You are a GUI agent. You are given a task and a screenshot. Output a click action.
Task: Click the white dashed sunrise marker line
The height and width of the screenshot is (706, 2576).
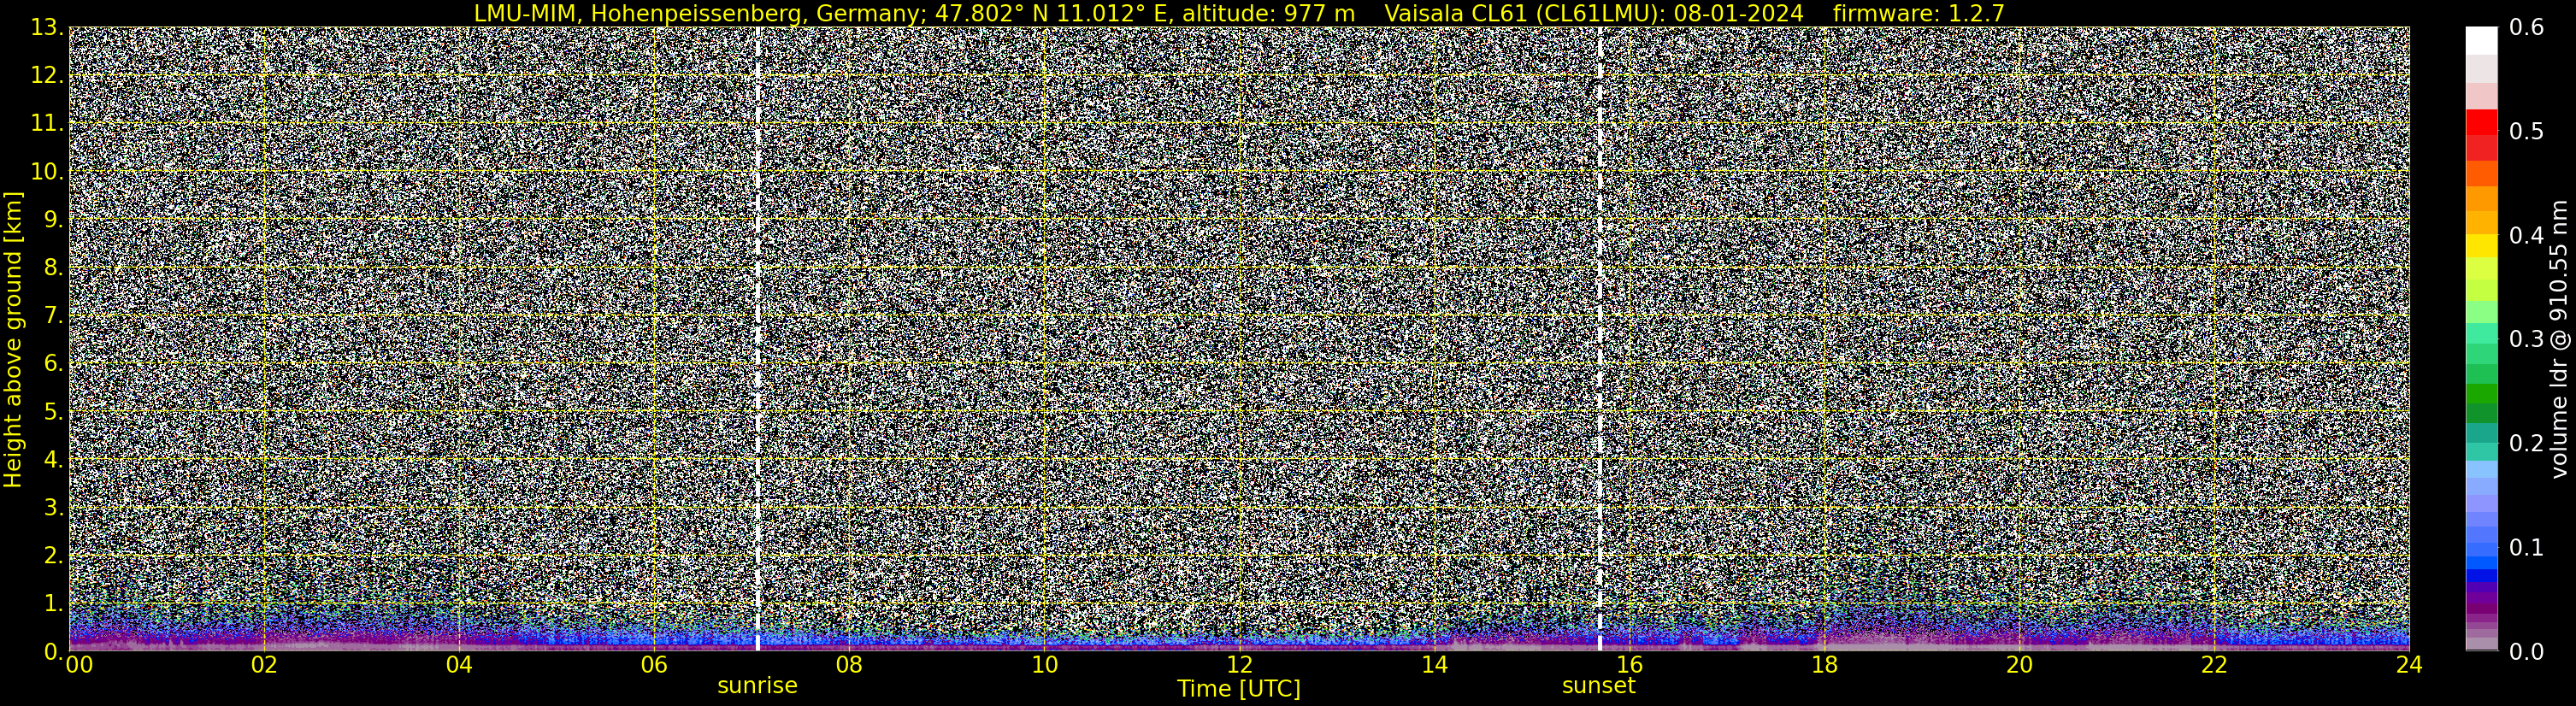[758, 339]
